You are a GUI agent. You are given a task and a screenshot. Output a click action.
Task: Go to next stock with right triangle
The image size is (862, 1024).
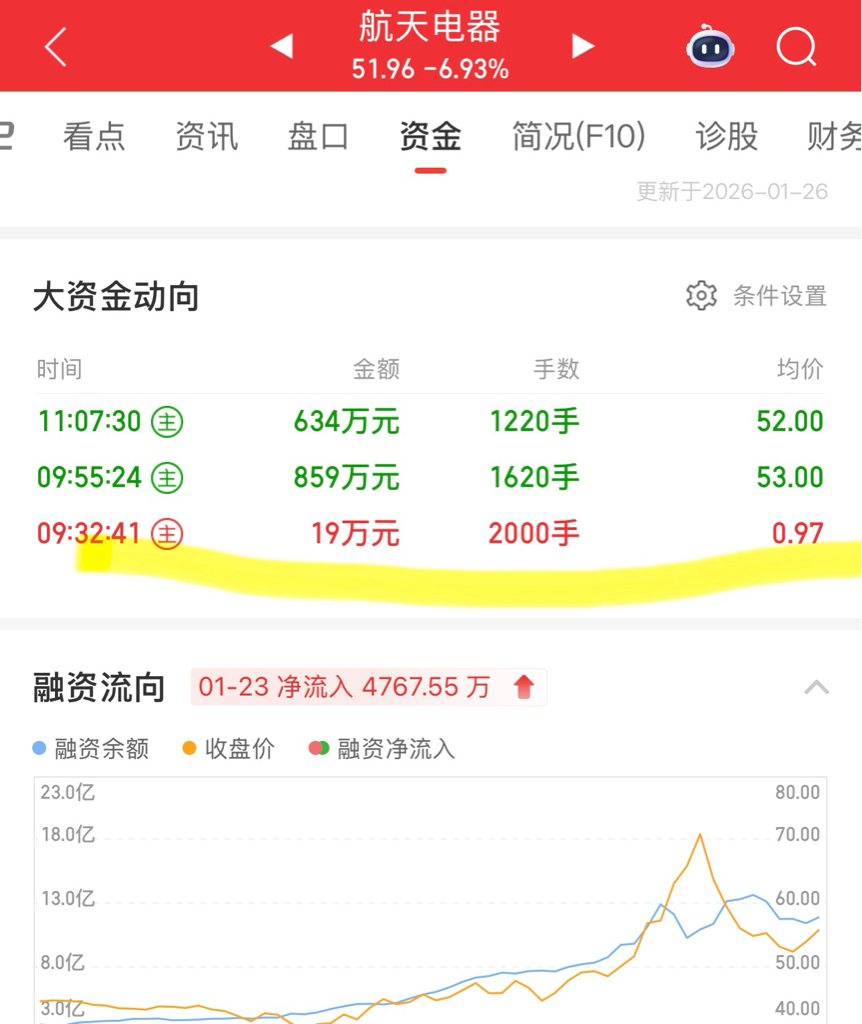point(583,46)
